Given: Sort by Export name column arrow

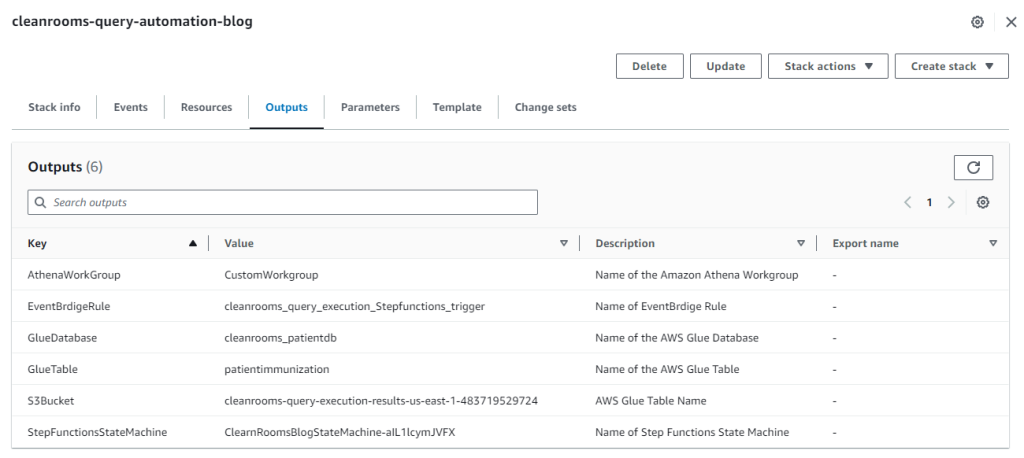Looking at the screenshot, I should [x=993, y=243].
